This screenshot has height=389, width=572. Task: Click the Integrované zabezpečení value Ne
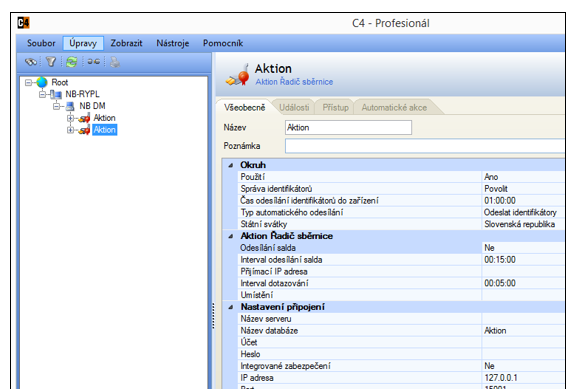pyautogui.click(x=489, y=366)
